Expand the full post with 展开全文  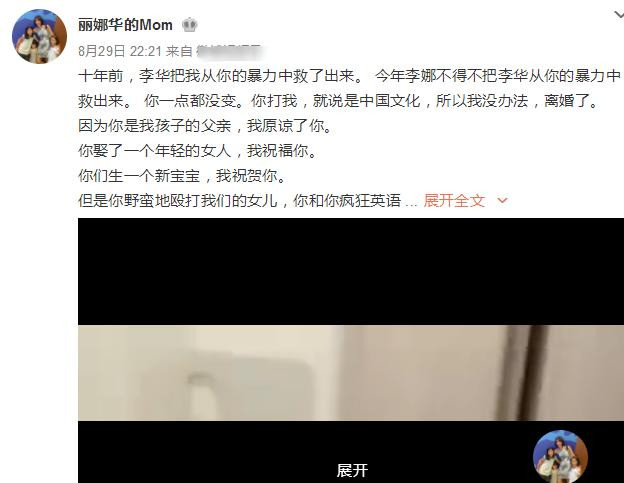454,201
